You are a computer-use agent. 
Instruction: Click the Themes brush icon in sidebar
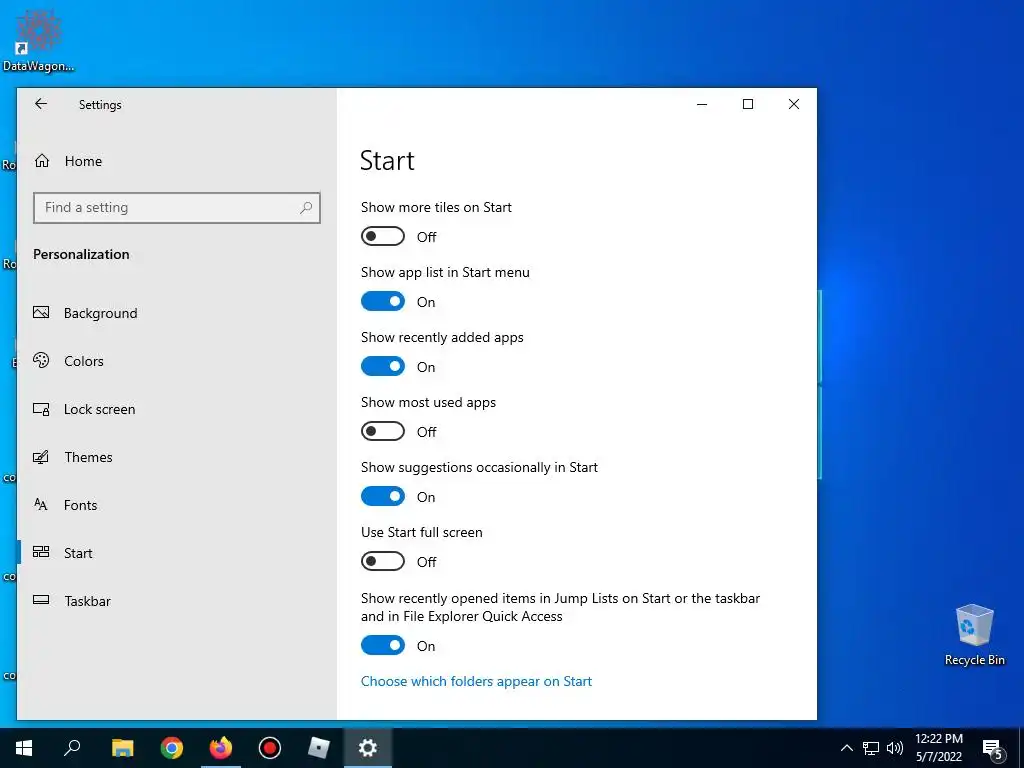coord(41,456)
